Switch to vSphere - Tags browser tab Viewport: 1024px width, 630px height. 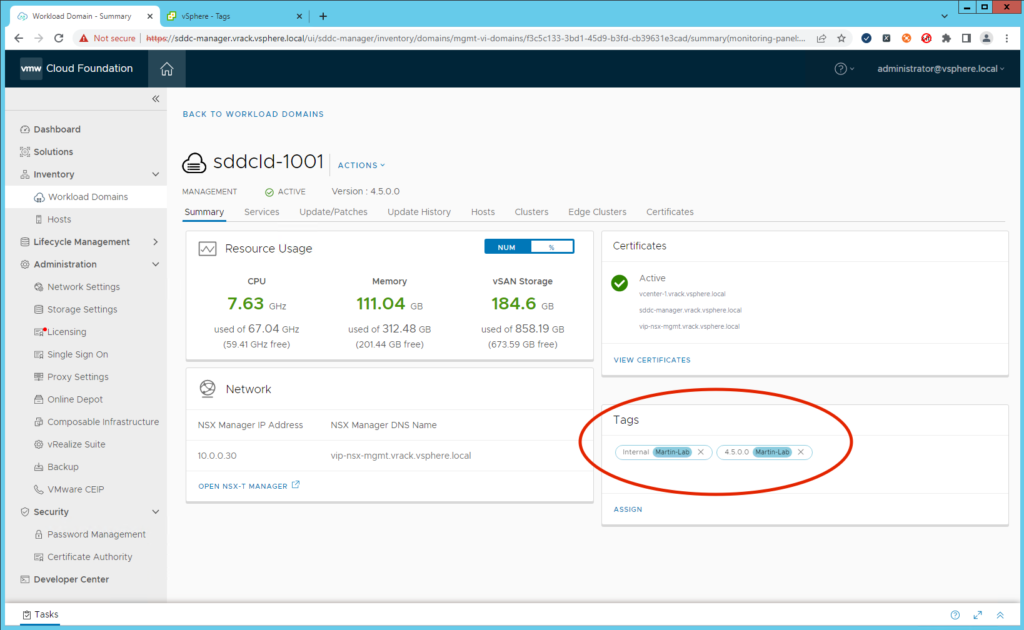coord(232,16)
